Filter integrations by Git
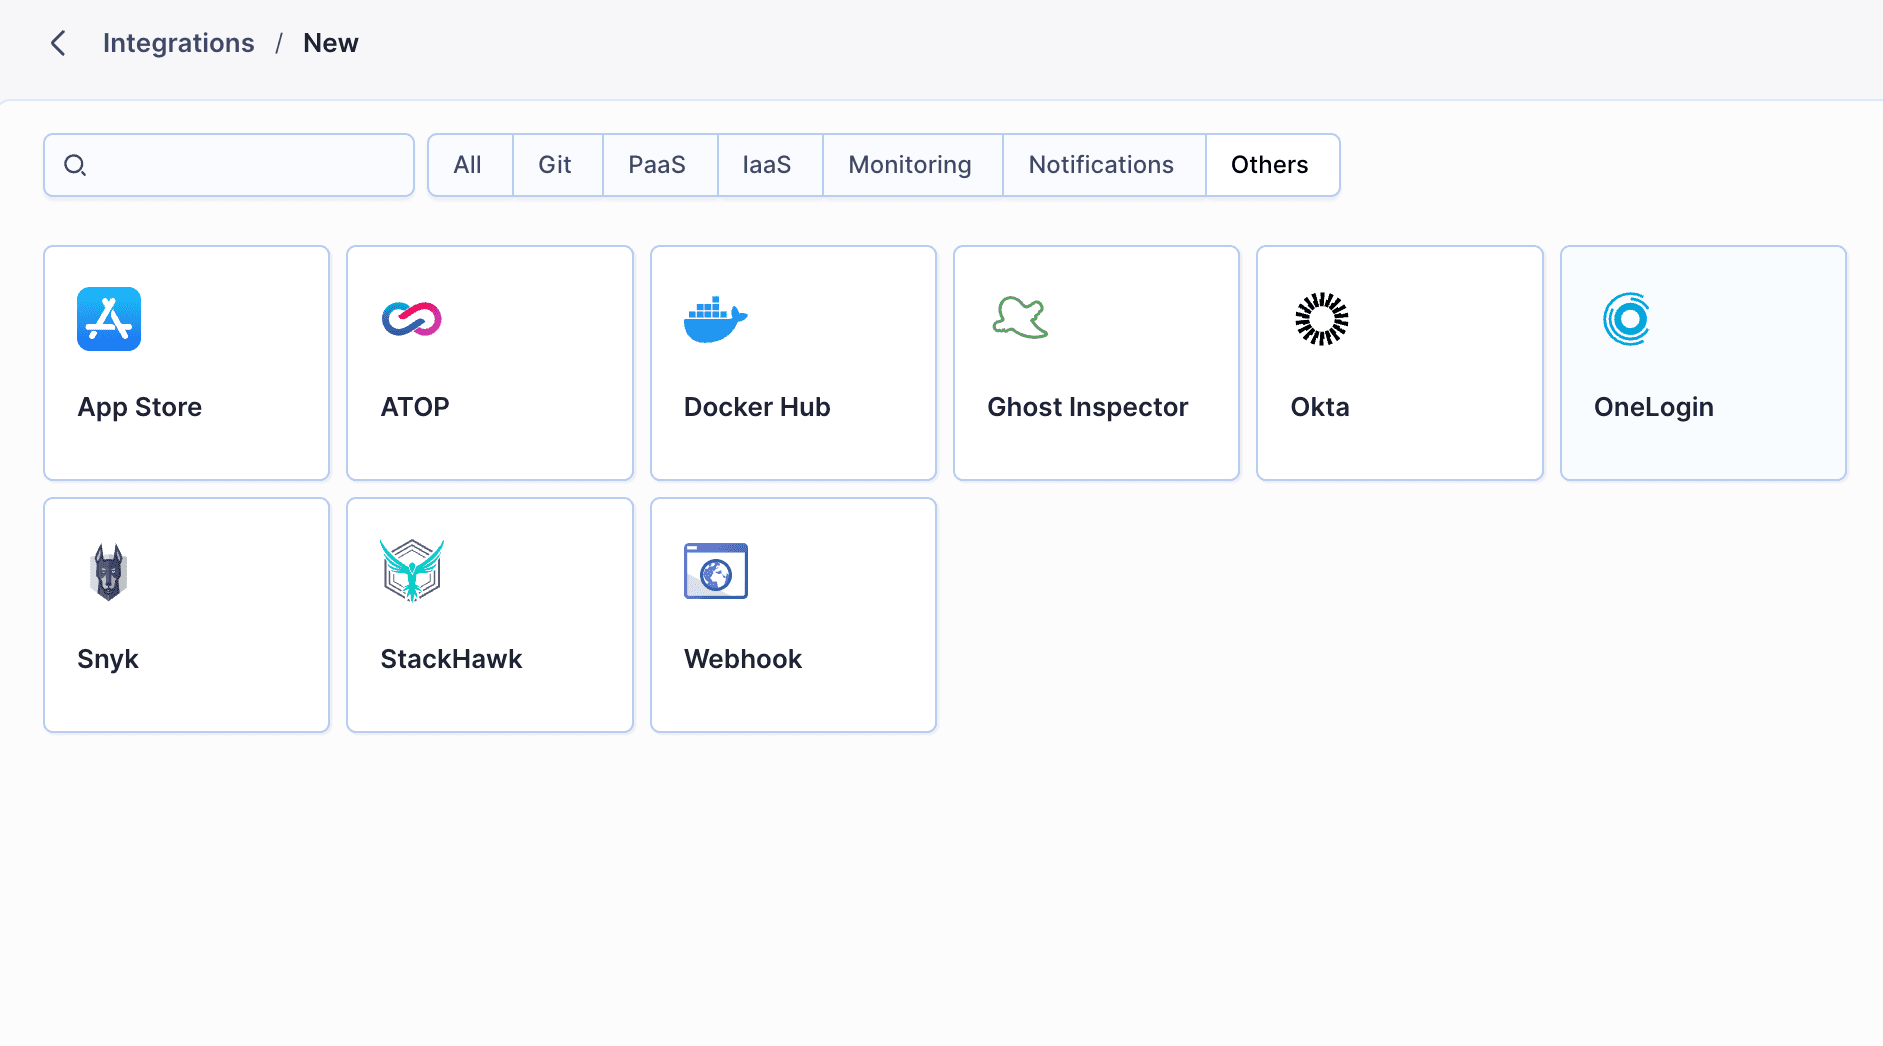The height and width of the screenshot is (1046, 1883). click(555, 165)
